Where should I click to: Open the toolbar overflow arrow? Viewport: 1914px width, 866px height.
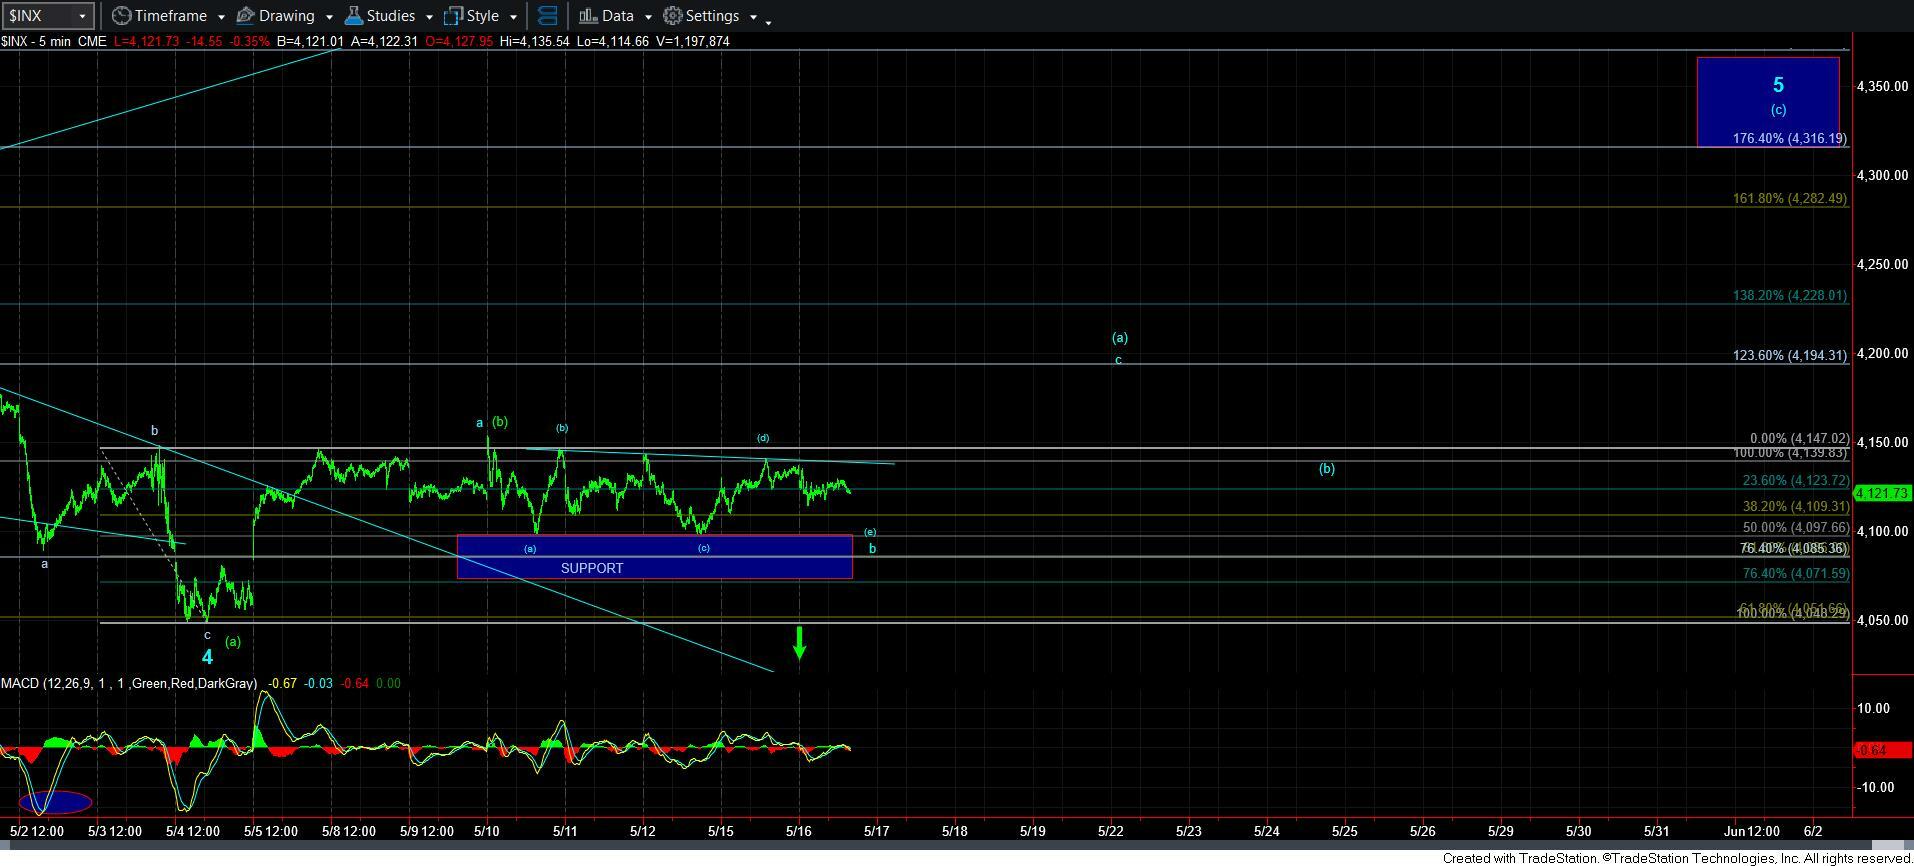[768, 21]
